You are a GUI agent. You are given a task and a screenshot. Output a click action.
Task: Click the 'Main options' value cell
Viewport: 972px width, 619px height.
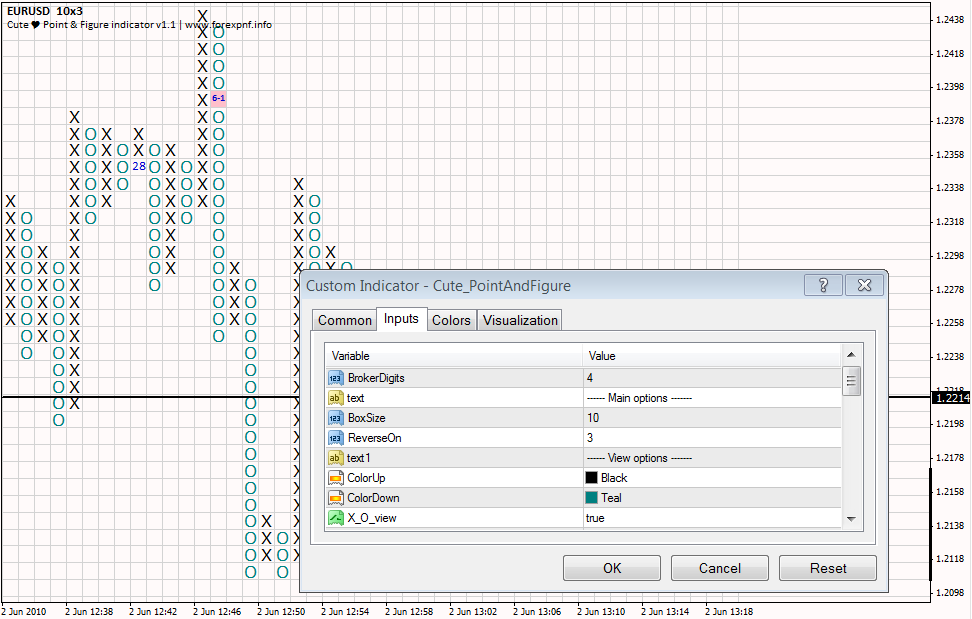click(x=712, y=398)
